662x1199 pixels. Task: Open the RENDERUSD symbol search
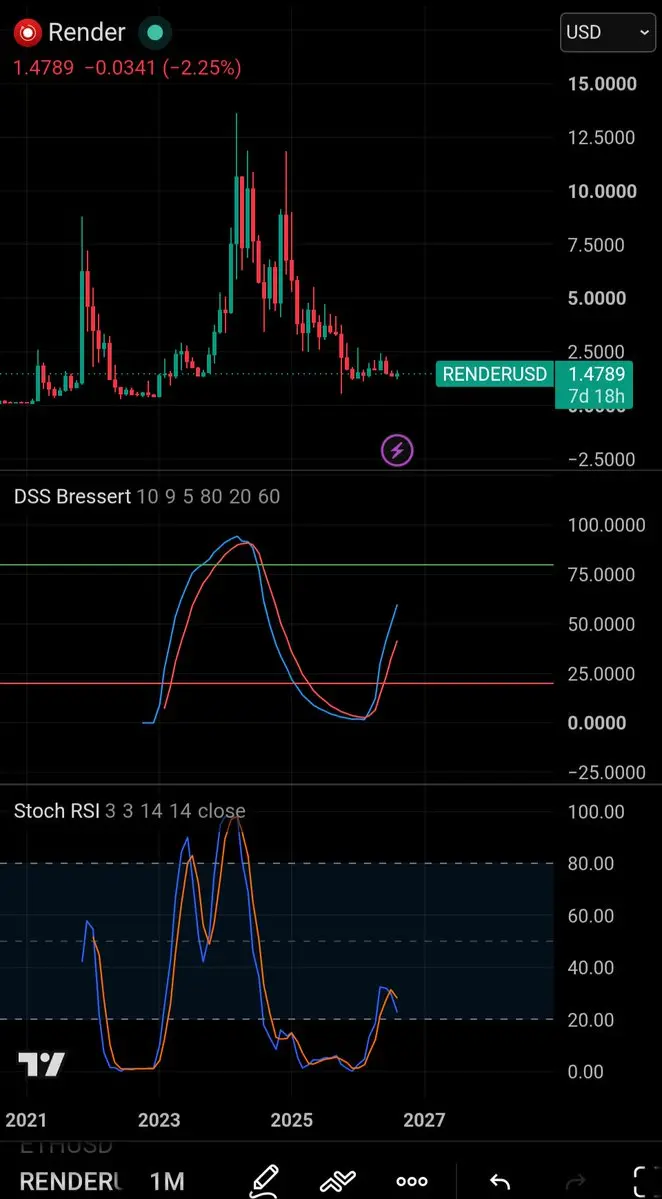[x=70, y=1181]
